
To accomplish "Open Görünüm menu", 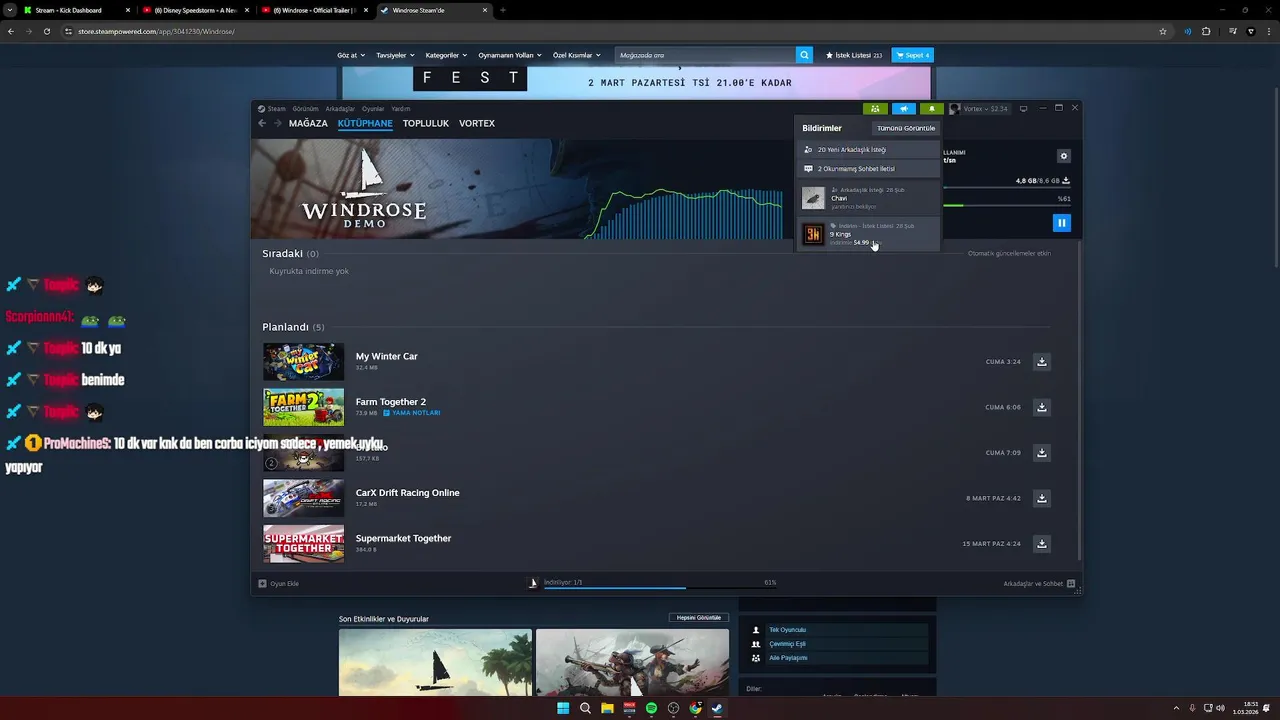I will pyautogui.click(x=305, y=108).
